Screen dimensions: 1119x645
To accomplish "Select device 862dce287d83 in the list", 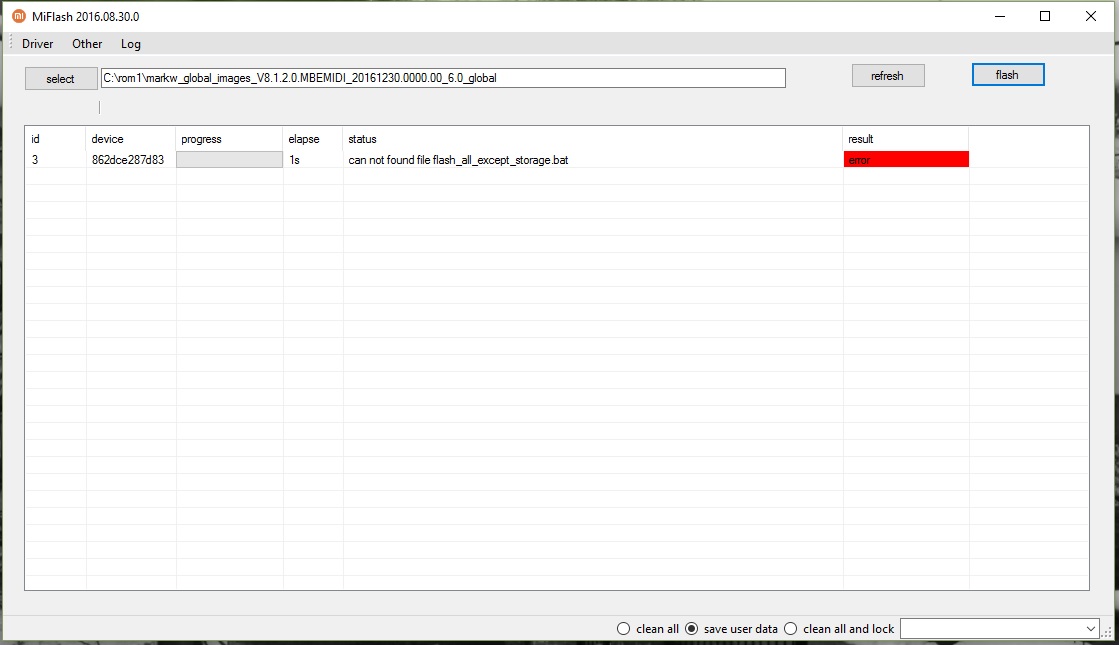I will click(128, 160).
